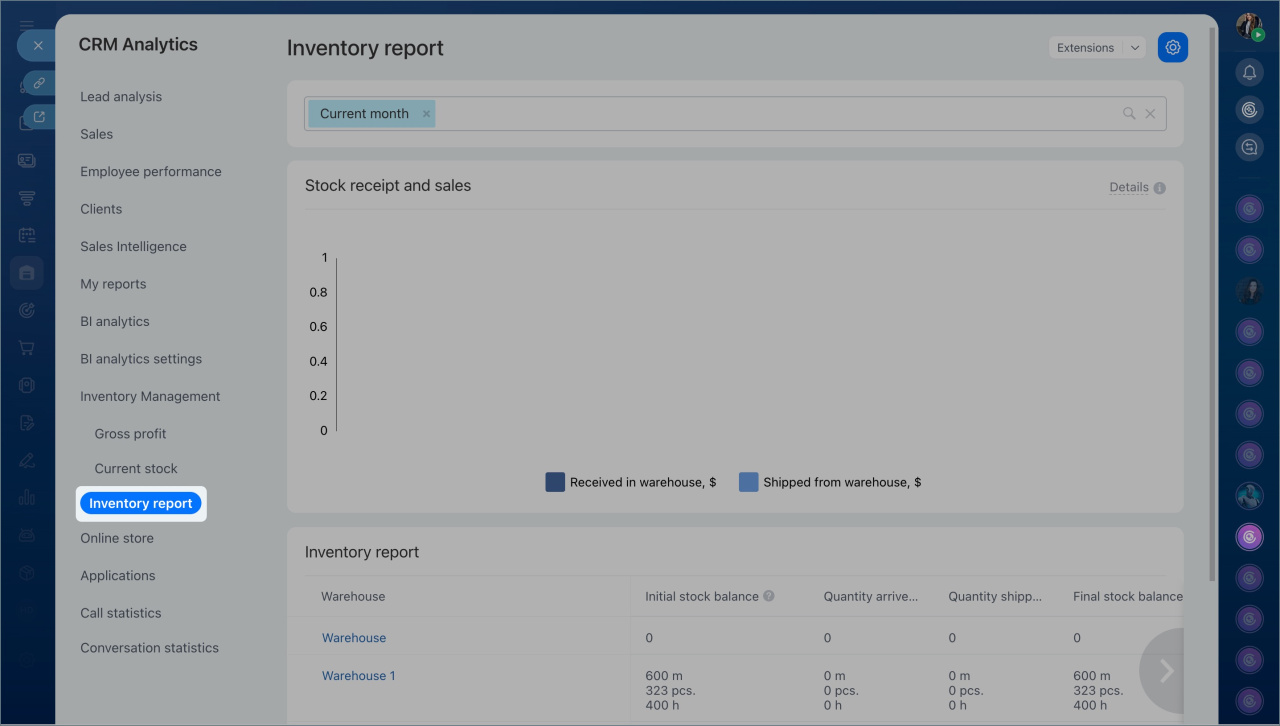Select Current stock in sidebar menu
This screenshot has width=1280, height=726.
tap(136, 468)
